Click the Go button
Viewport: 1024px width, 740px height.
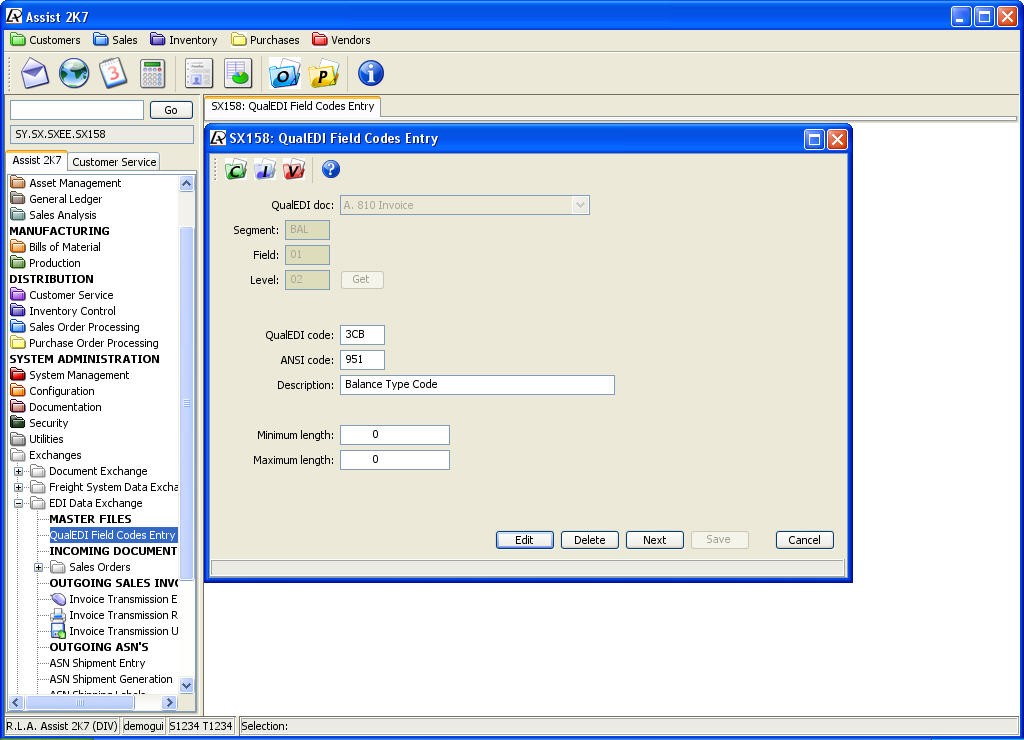pyautogui.click(x=171, y=110)
